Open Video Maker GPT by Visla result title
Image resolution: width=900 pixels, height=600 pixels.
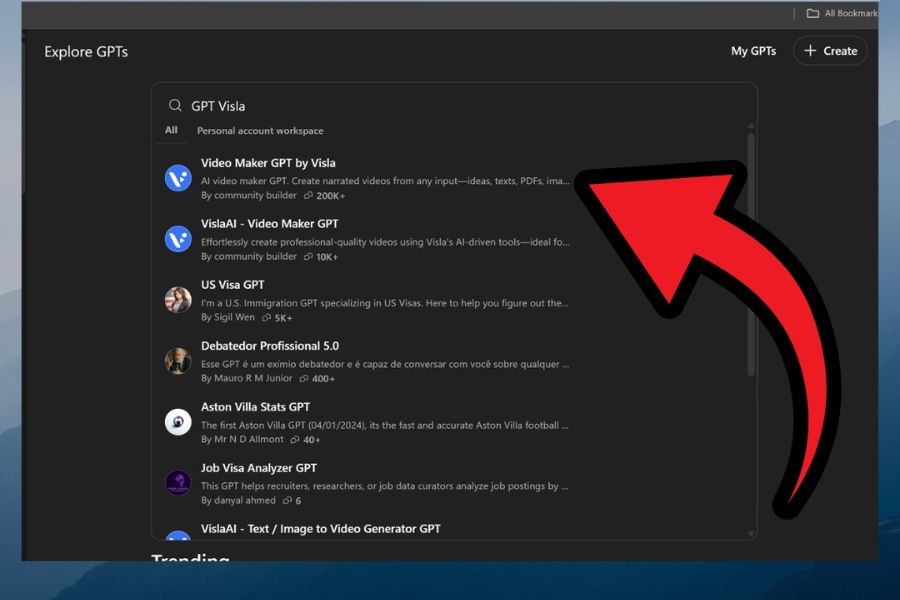pos(268,163)
